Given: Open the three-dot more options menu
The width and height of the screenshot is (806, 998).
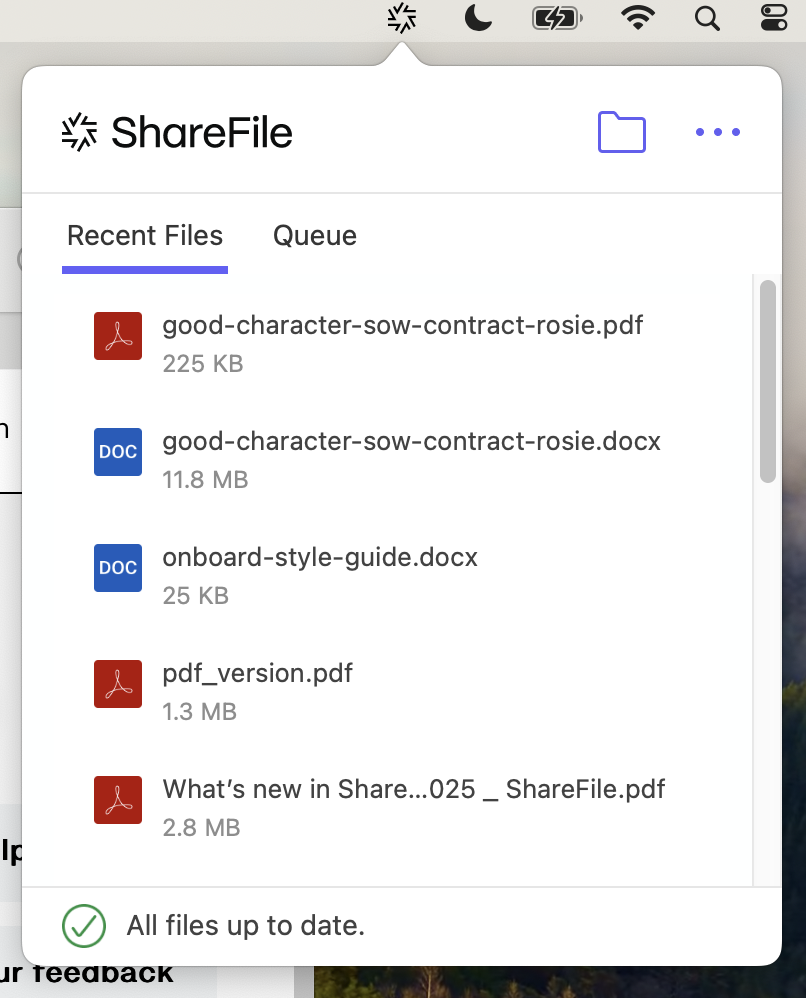Looking at the screenshot, I should (718, 132).
